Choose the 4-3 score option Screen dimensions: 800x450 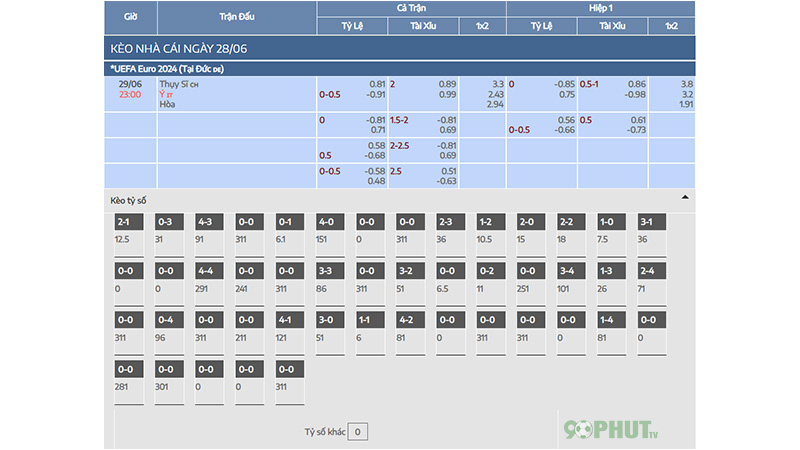(209, 222)
